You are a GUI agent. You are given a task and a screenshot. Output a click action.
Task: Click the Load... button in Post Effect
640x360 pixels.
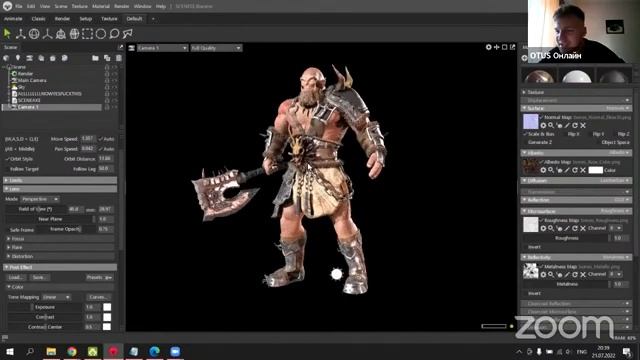point(16,278)
